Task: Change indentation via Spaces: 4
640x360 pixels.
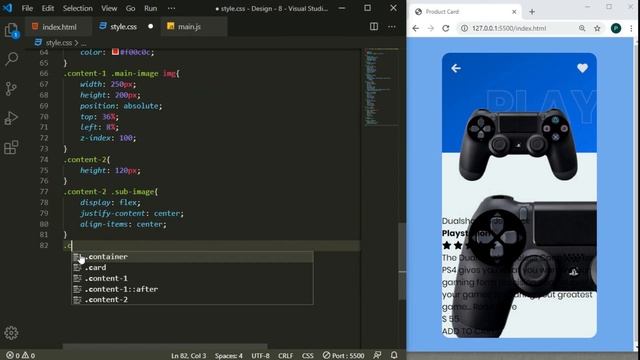Action: coord(229,356)
